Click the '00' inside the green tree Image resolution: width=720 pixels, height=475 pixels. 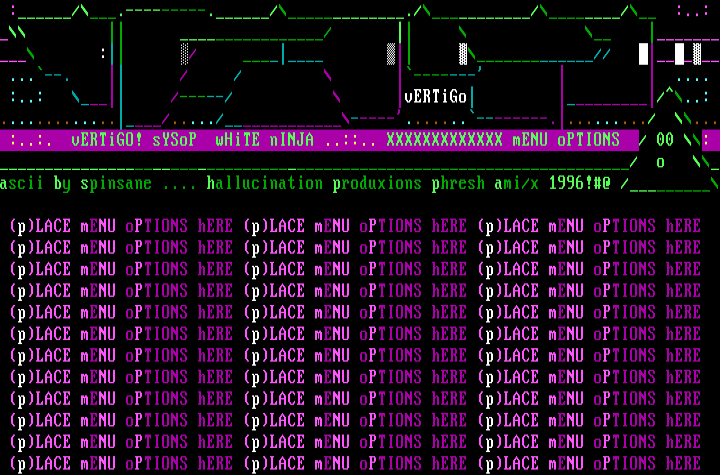click(664, 140)
